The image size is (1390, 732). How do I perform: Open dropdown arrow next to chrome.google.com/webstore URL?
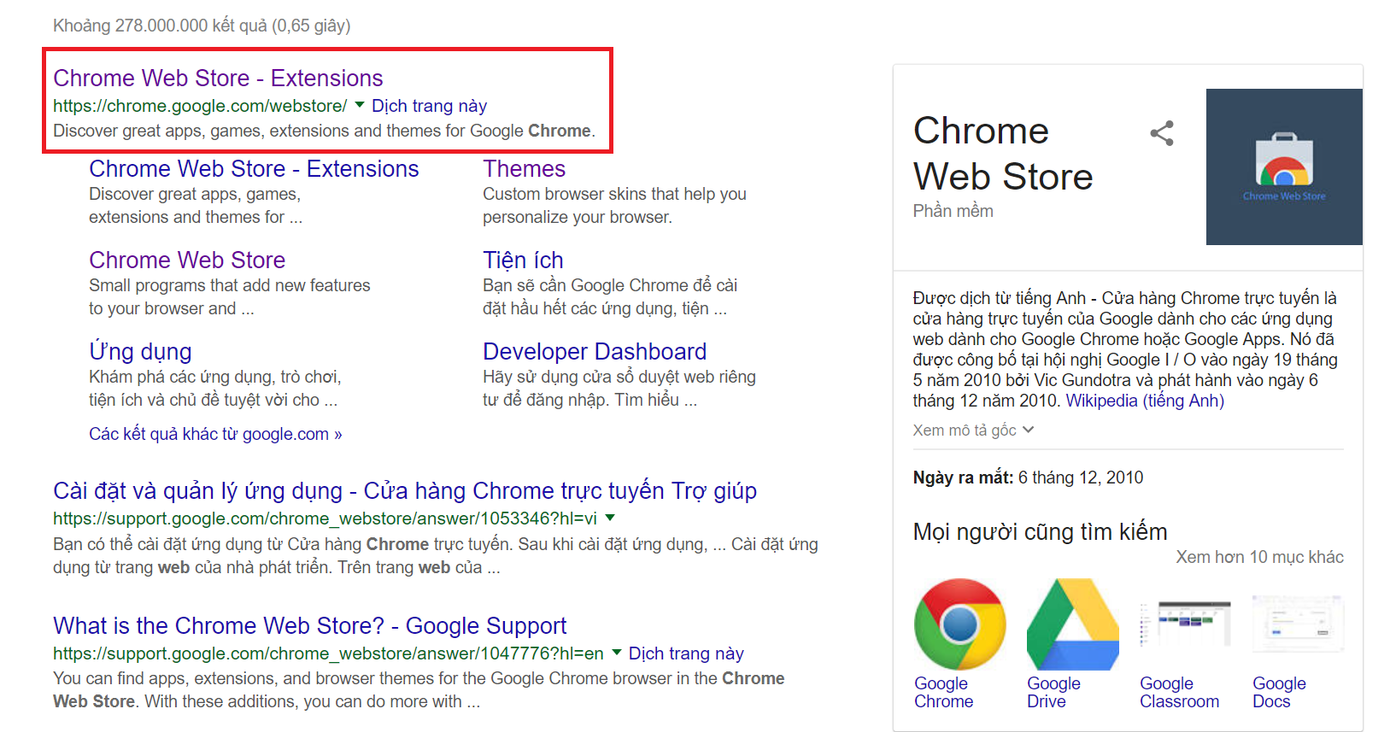pos(360,104)
